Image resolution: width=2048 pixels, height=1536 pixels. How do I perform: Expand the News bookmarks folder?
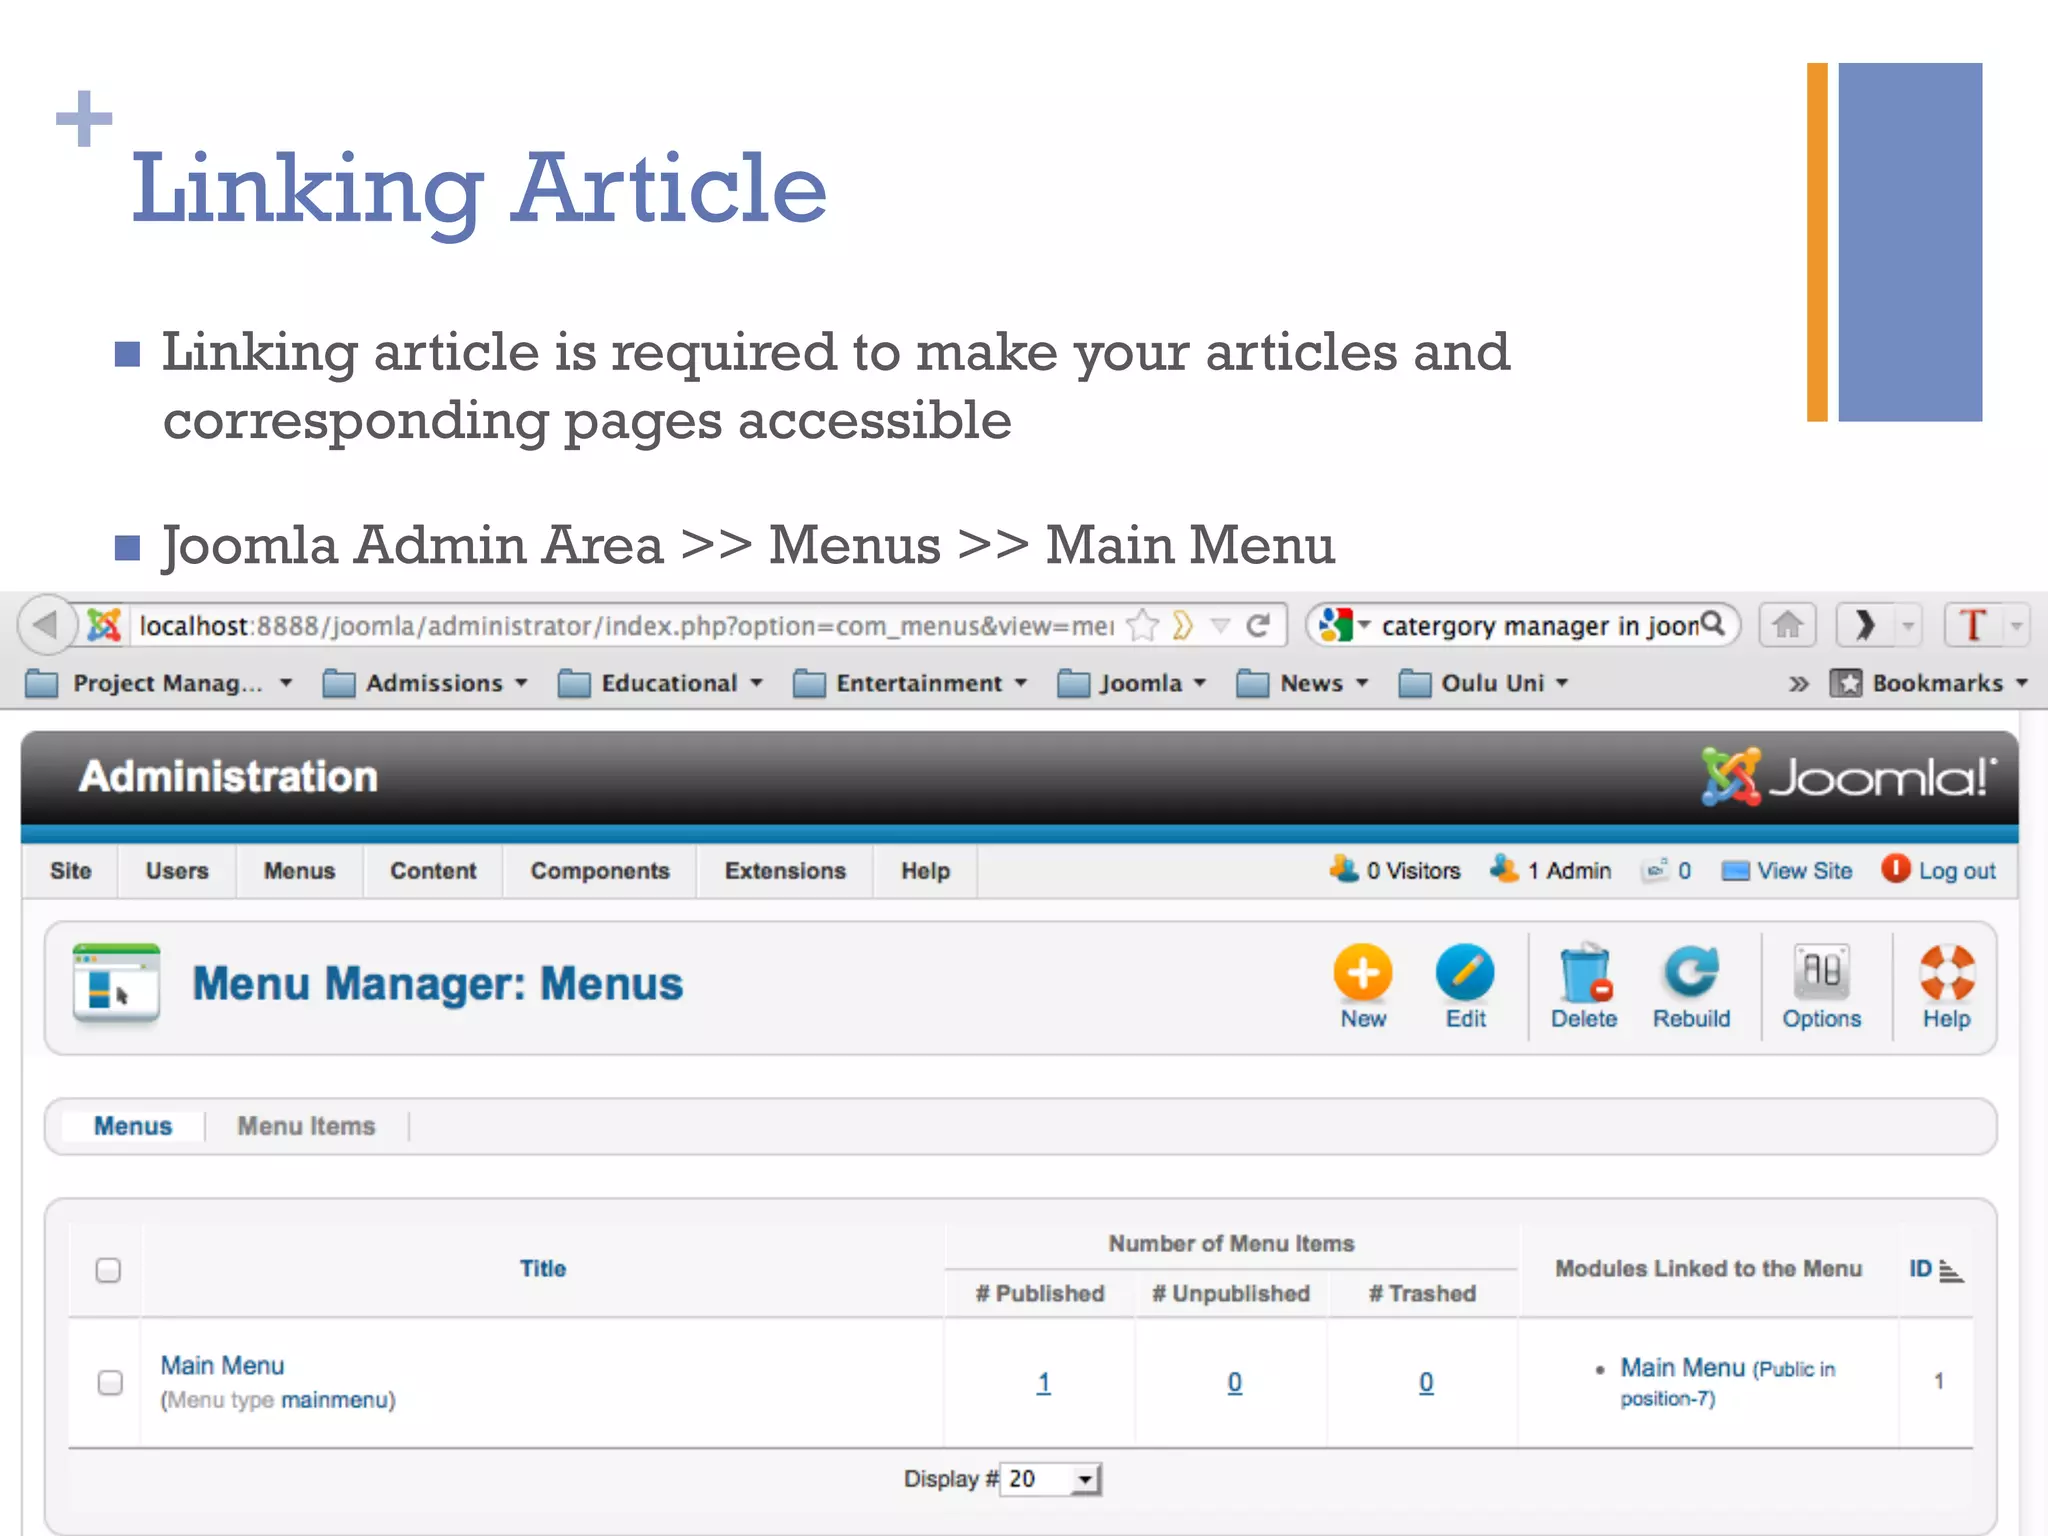(1302, 684)
